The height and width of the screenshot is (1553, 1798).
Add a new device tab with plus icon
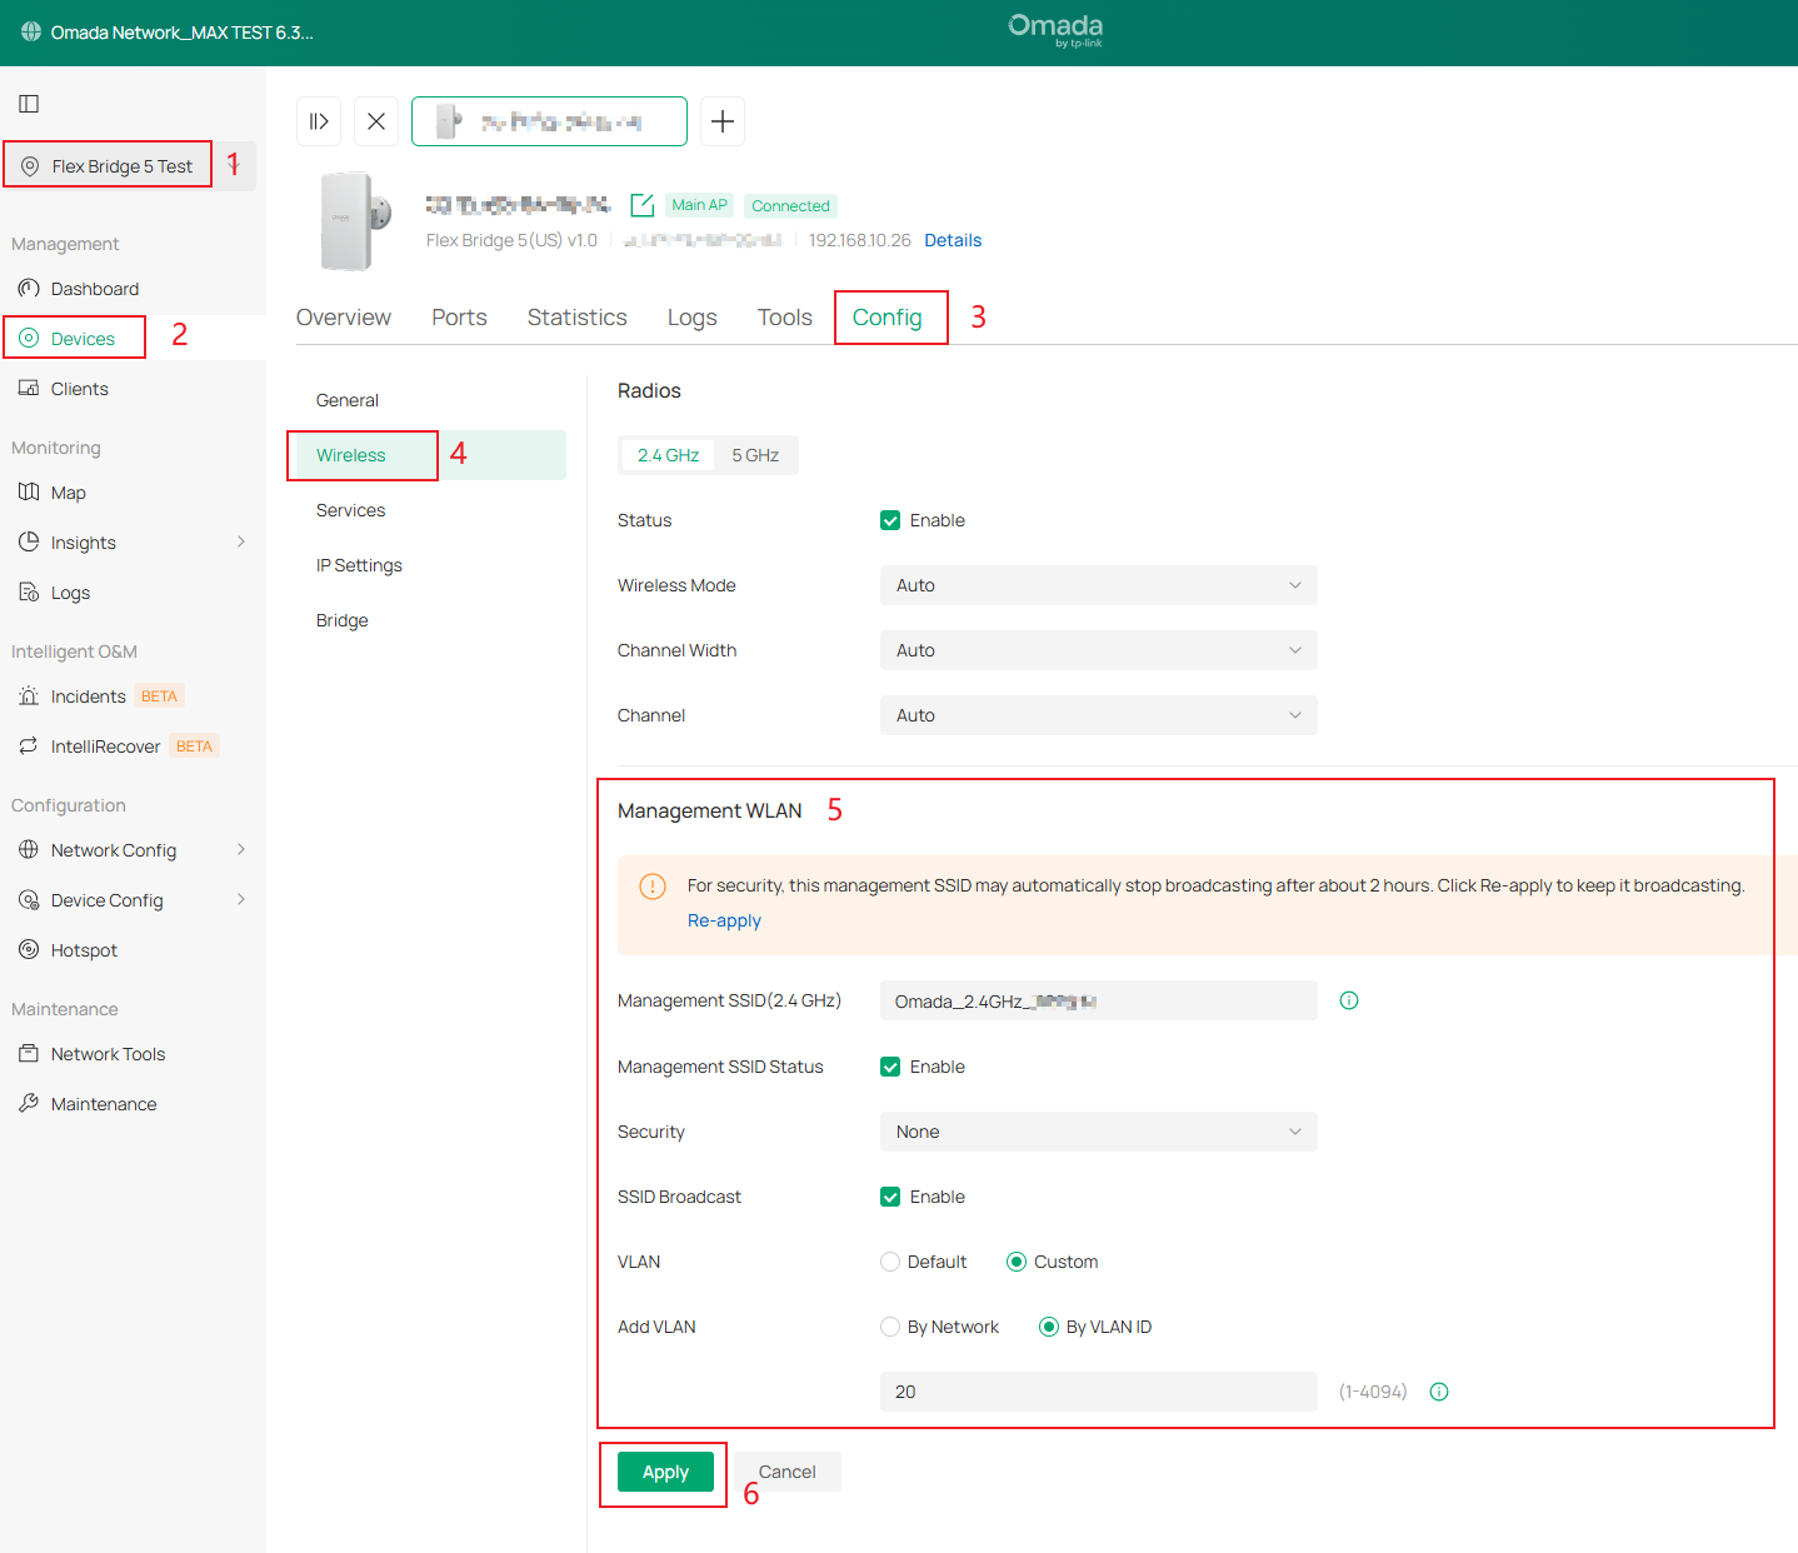coord(722,121)
